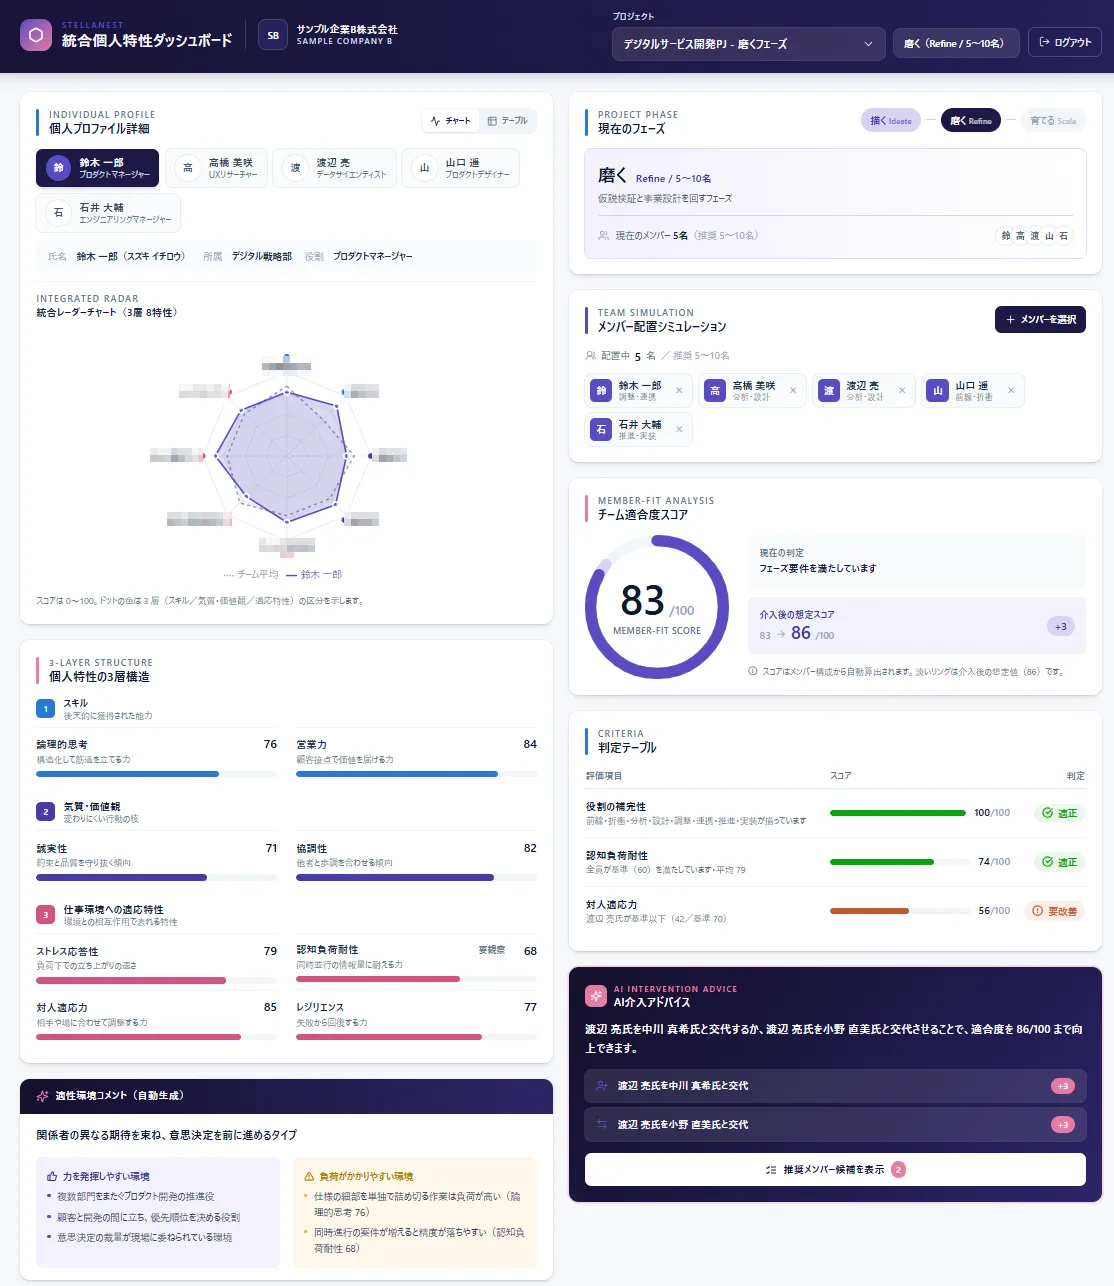Click the sparkle icon beside AI介入アドバイス
Image resolution: width=1114 pixels, height=1286 pixels.
pyautogui.click(x=596, y=996)
